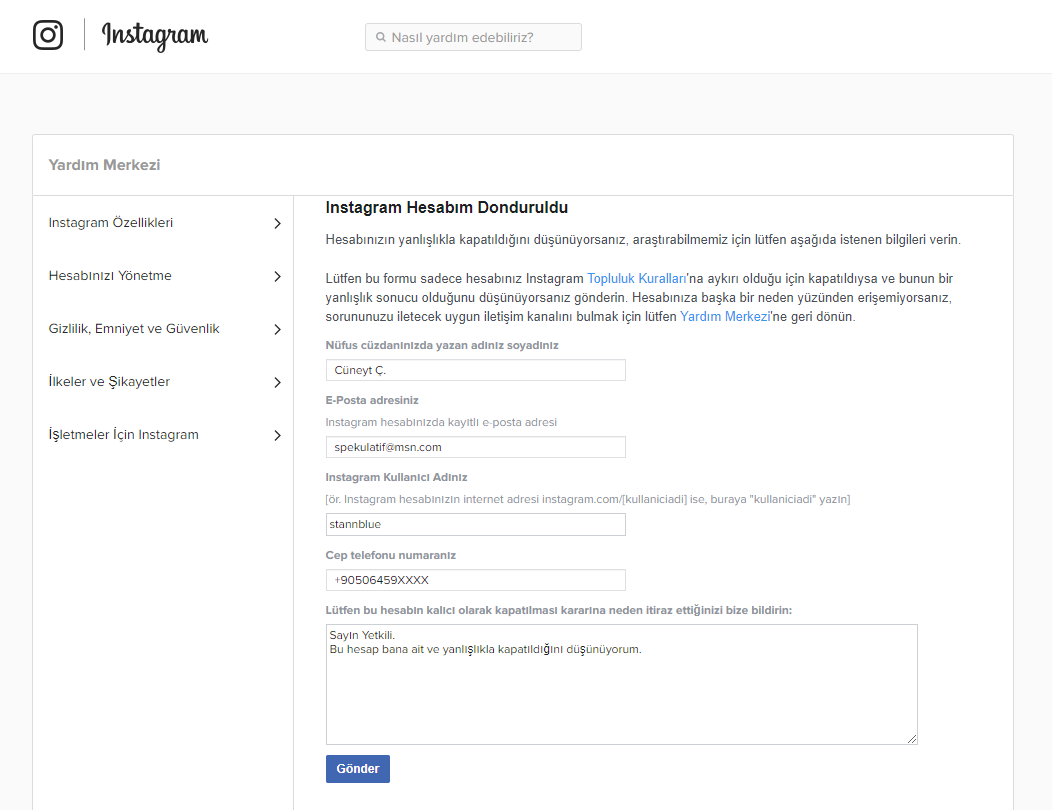Expand Gizlilik, Emniyet ve Güvenlik chevron
Screen dimensions: 1052x810
(x=277, y=330)
